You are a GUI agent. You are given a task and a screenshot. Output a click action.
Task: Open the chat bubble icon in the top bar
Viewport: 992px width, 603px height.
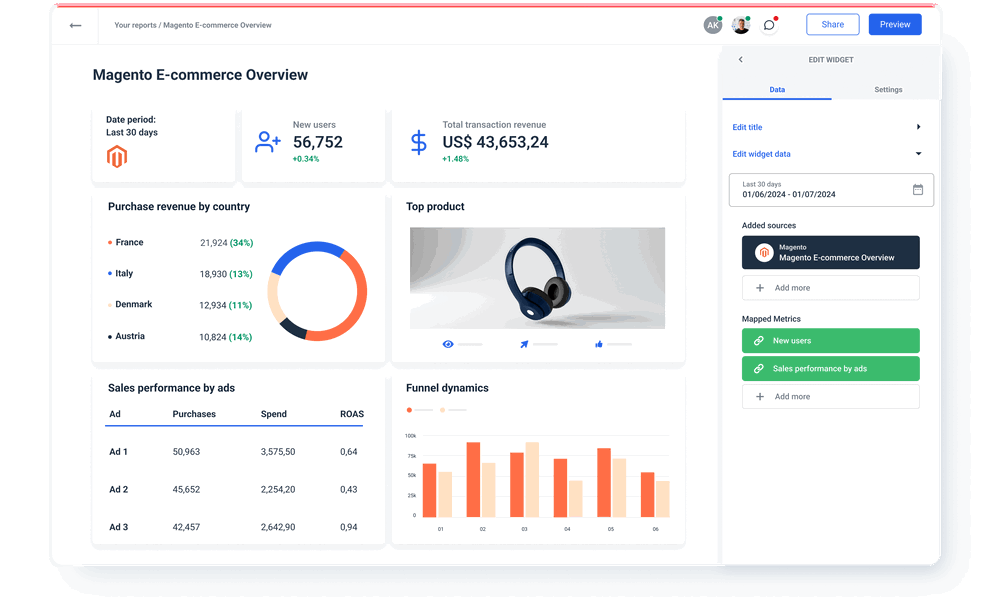[x=769, y=24]
